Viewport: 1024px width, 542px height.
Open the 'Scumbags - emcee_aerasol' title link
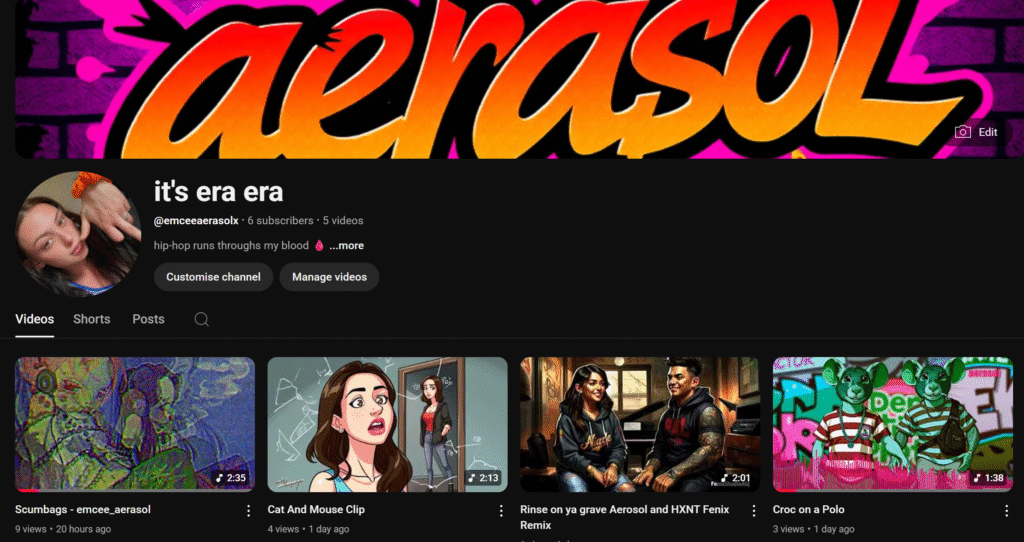pos(83,510)
